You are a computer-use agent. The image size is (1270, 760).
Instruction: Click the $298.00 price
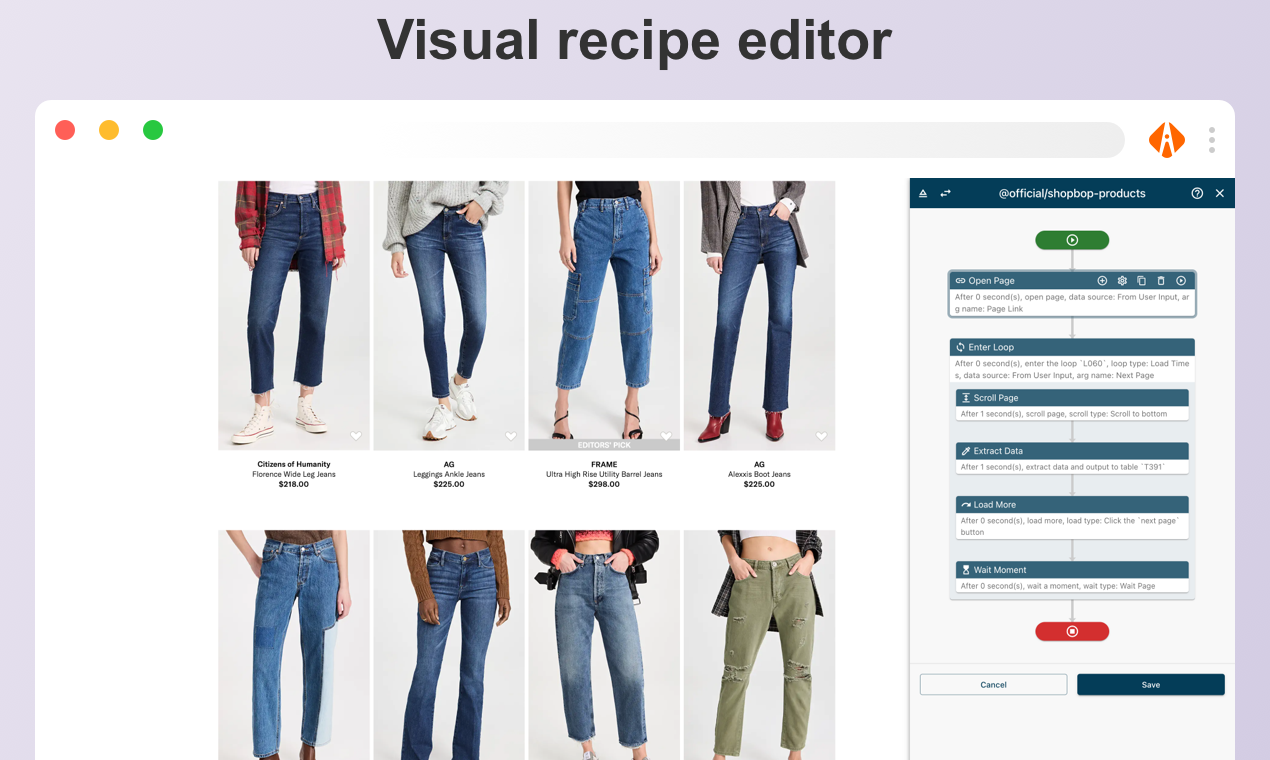point(604,484)
